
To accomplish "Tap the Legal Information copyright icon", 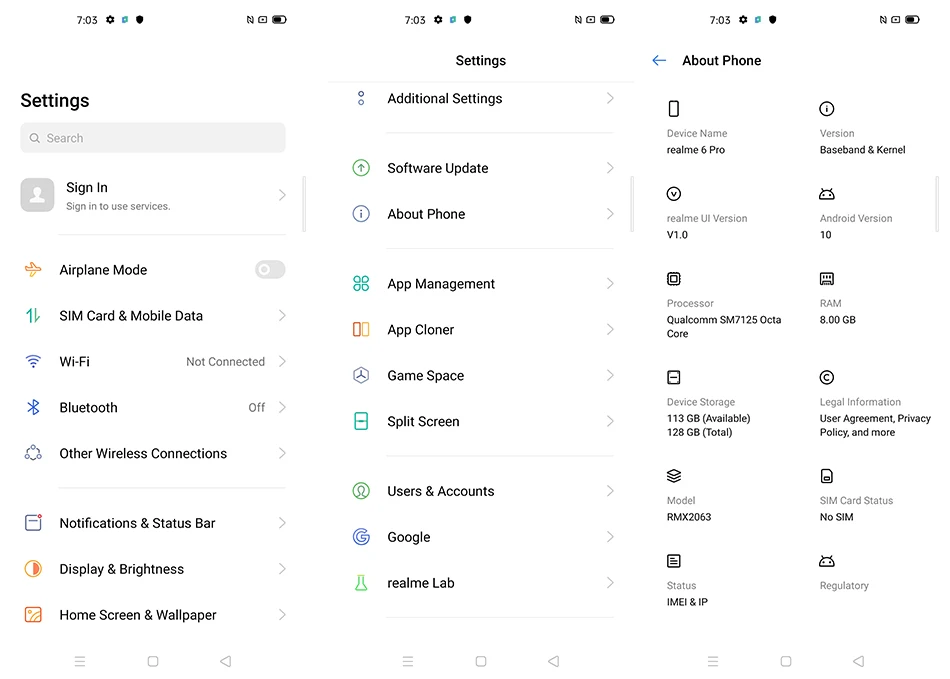I will pyautogui.click(x=826, y=377).
